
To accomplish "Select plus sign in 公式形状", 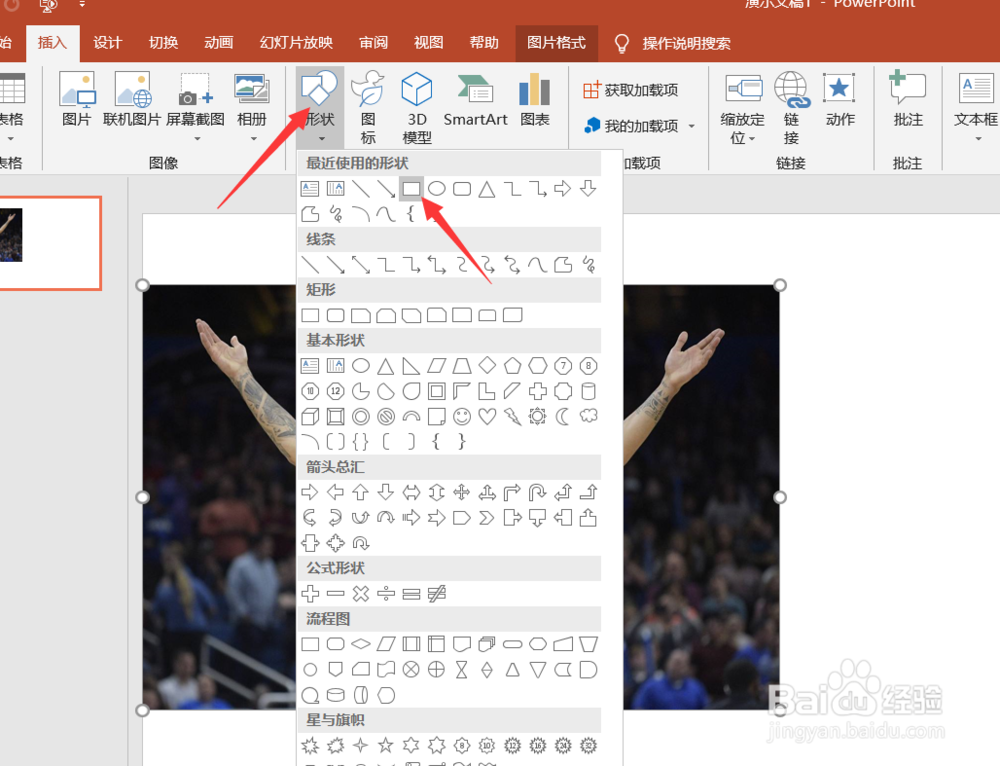I will 311,594.
